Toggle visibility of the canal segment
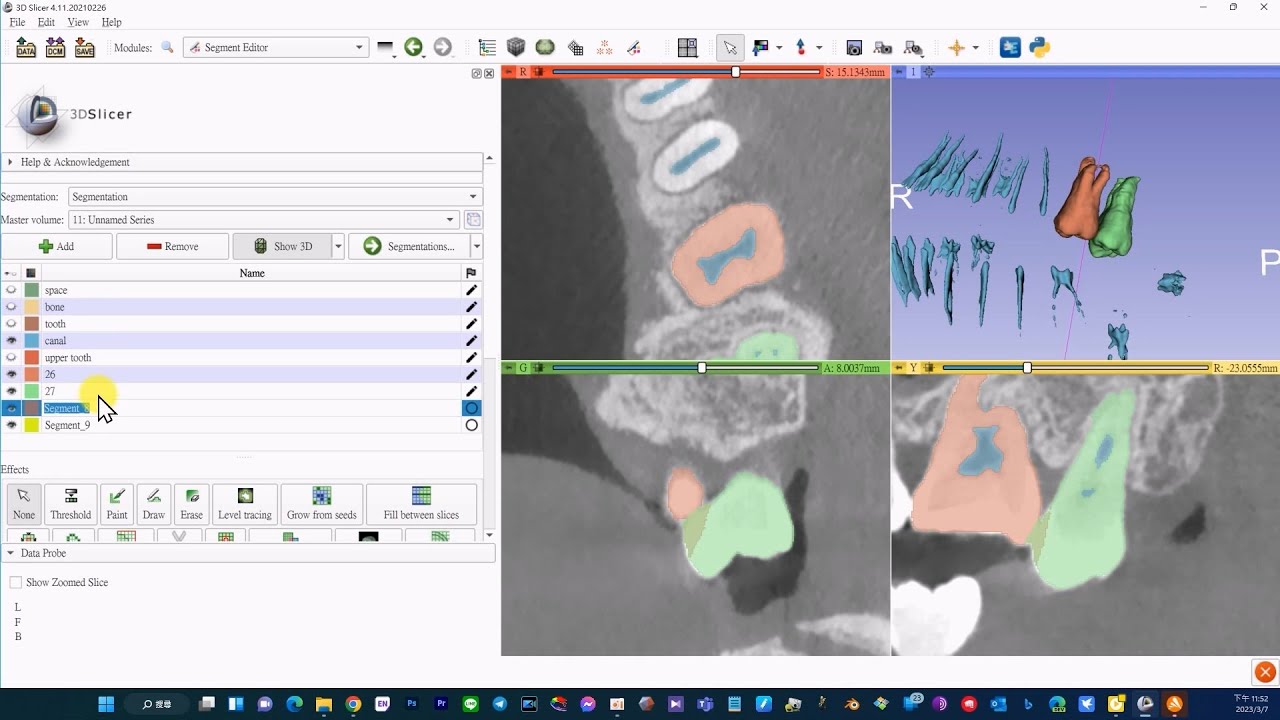 point(12,341)
